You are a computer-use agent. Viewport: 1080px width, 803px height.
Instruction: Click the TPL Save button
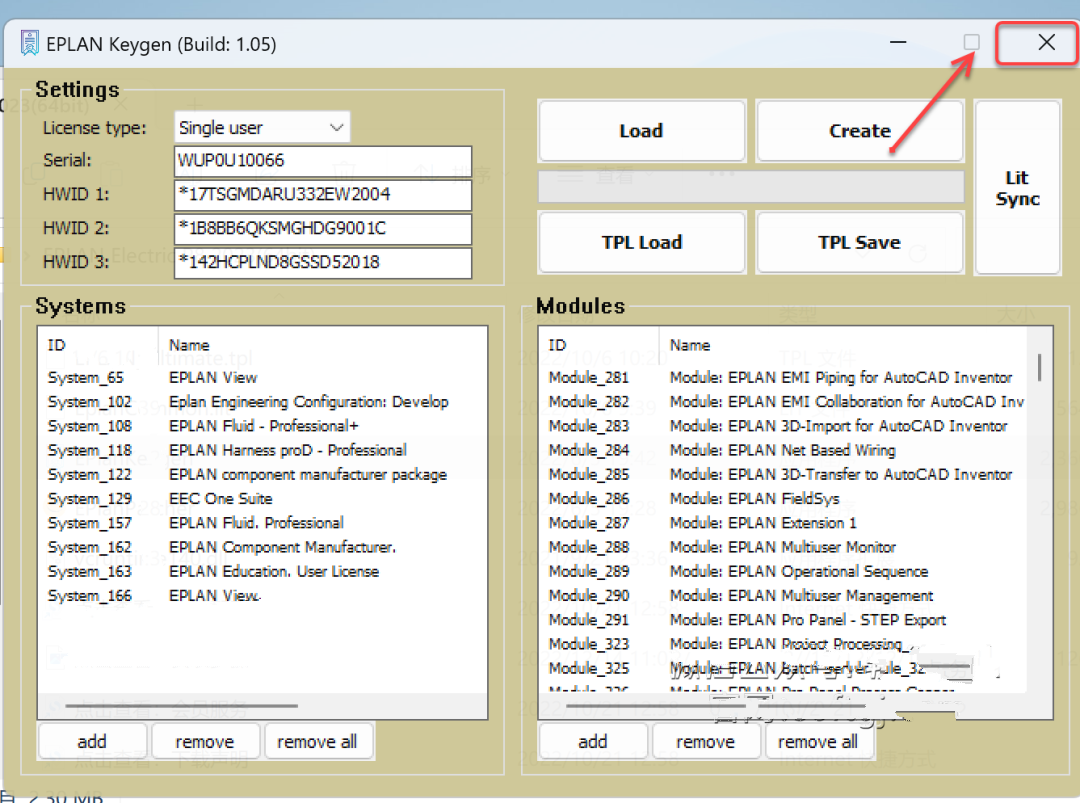pos(860,242)
